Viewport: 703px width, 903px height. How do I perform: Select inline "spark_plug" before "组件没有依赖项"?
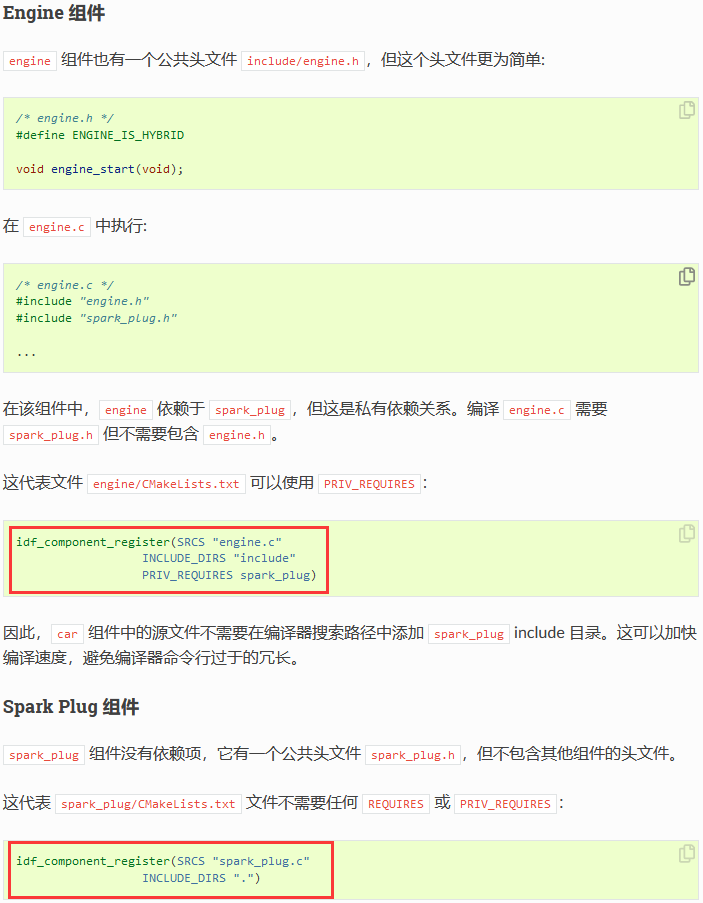click(x=44, y=755)
